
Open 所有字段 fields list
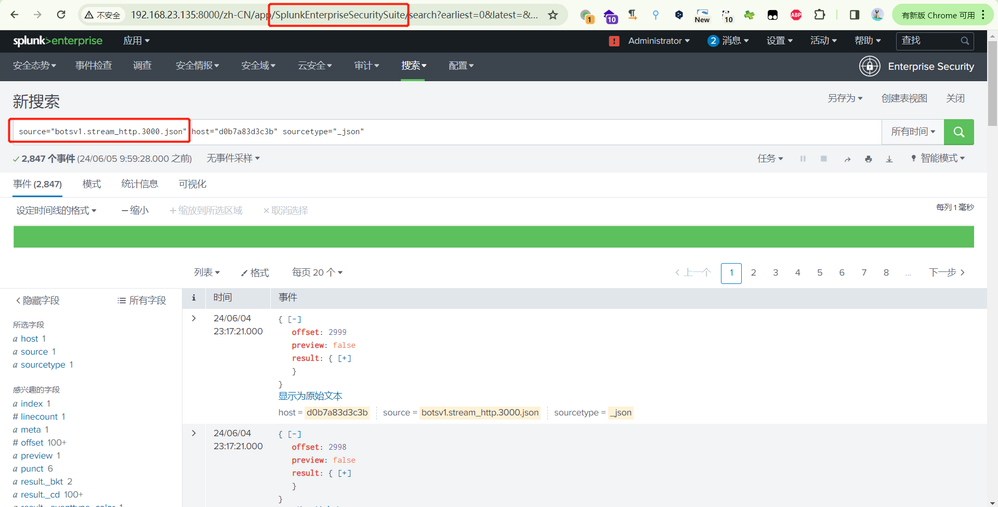(141, 300)
